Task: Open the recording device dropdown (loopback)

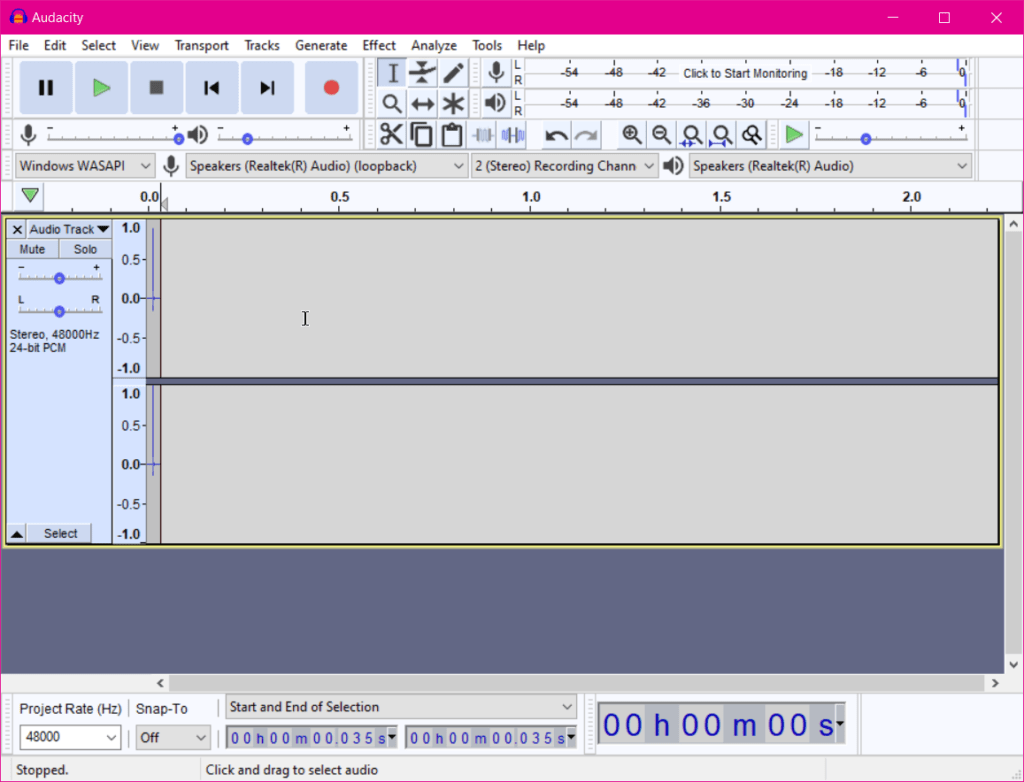Action: point(327,166)
